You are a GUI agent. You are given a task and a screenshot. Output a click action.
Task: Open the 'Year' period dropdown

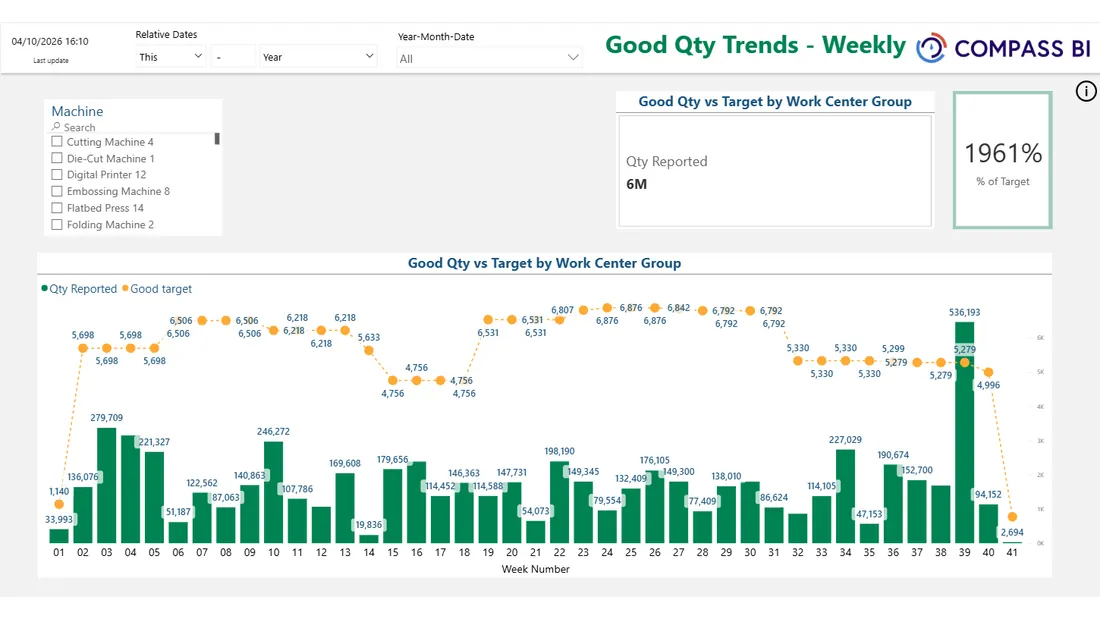tap(318, 57)
